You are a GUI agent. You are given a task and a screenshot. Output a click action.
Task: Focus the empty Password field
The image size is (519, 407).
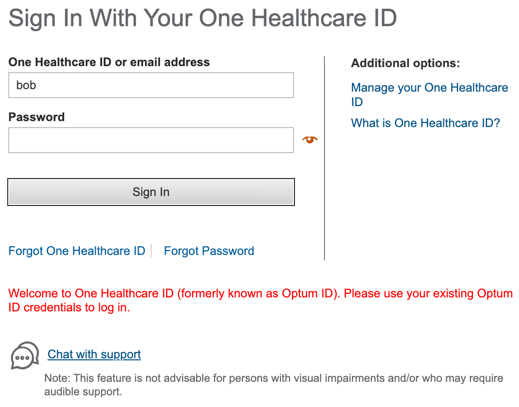point(151,140)
